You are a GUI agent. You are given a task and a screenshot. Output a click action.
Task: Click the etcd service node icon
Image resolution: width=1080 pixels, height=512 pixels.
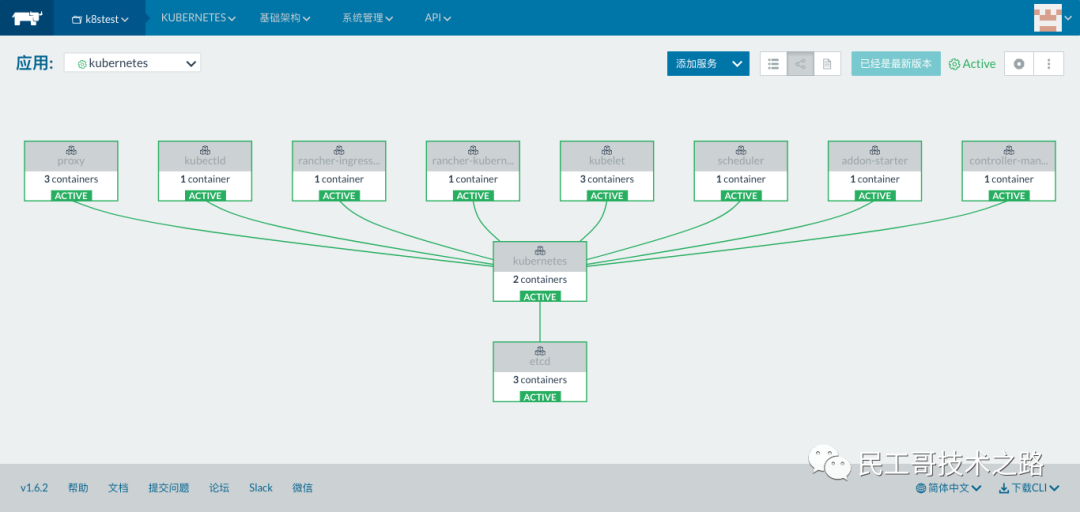click(540, 351)
